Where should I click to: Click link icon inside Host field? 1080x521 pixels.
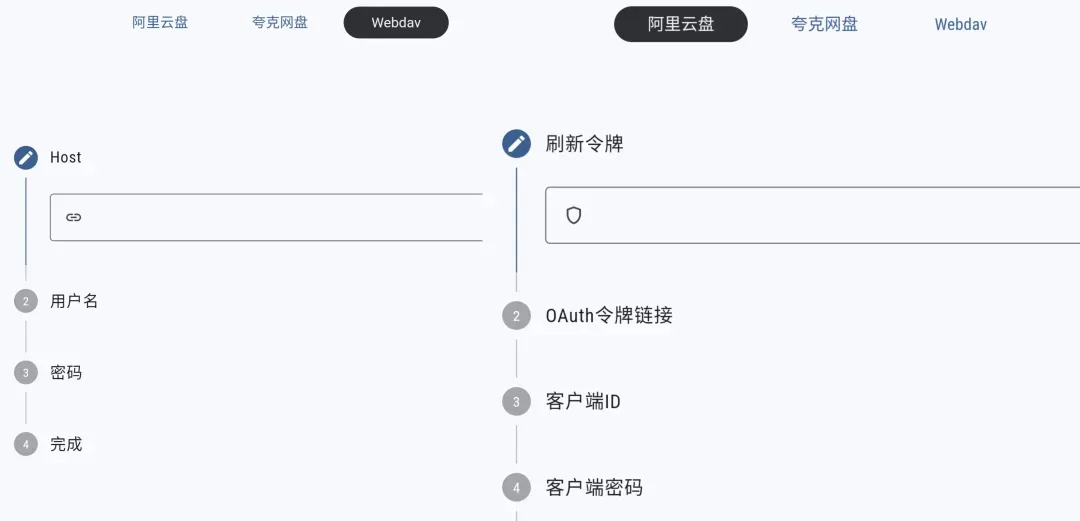point(74,217)
